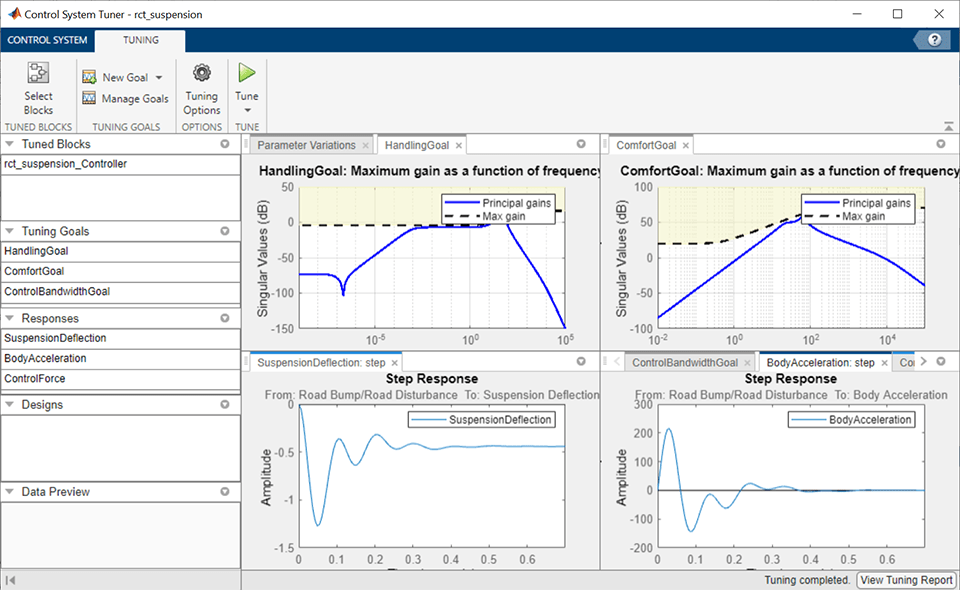The height and width of the screenshot is (590, 960).
Task: Select the Parameter Variations tab
Action: point(306,145)
